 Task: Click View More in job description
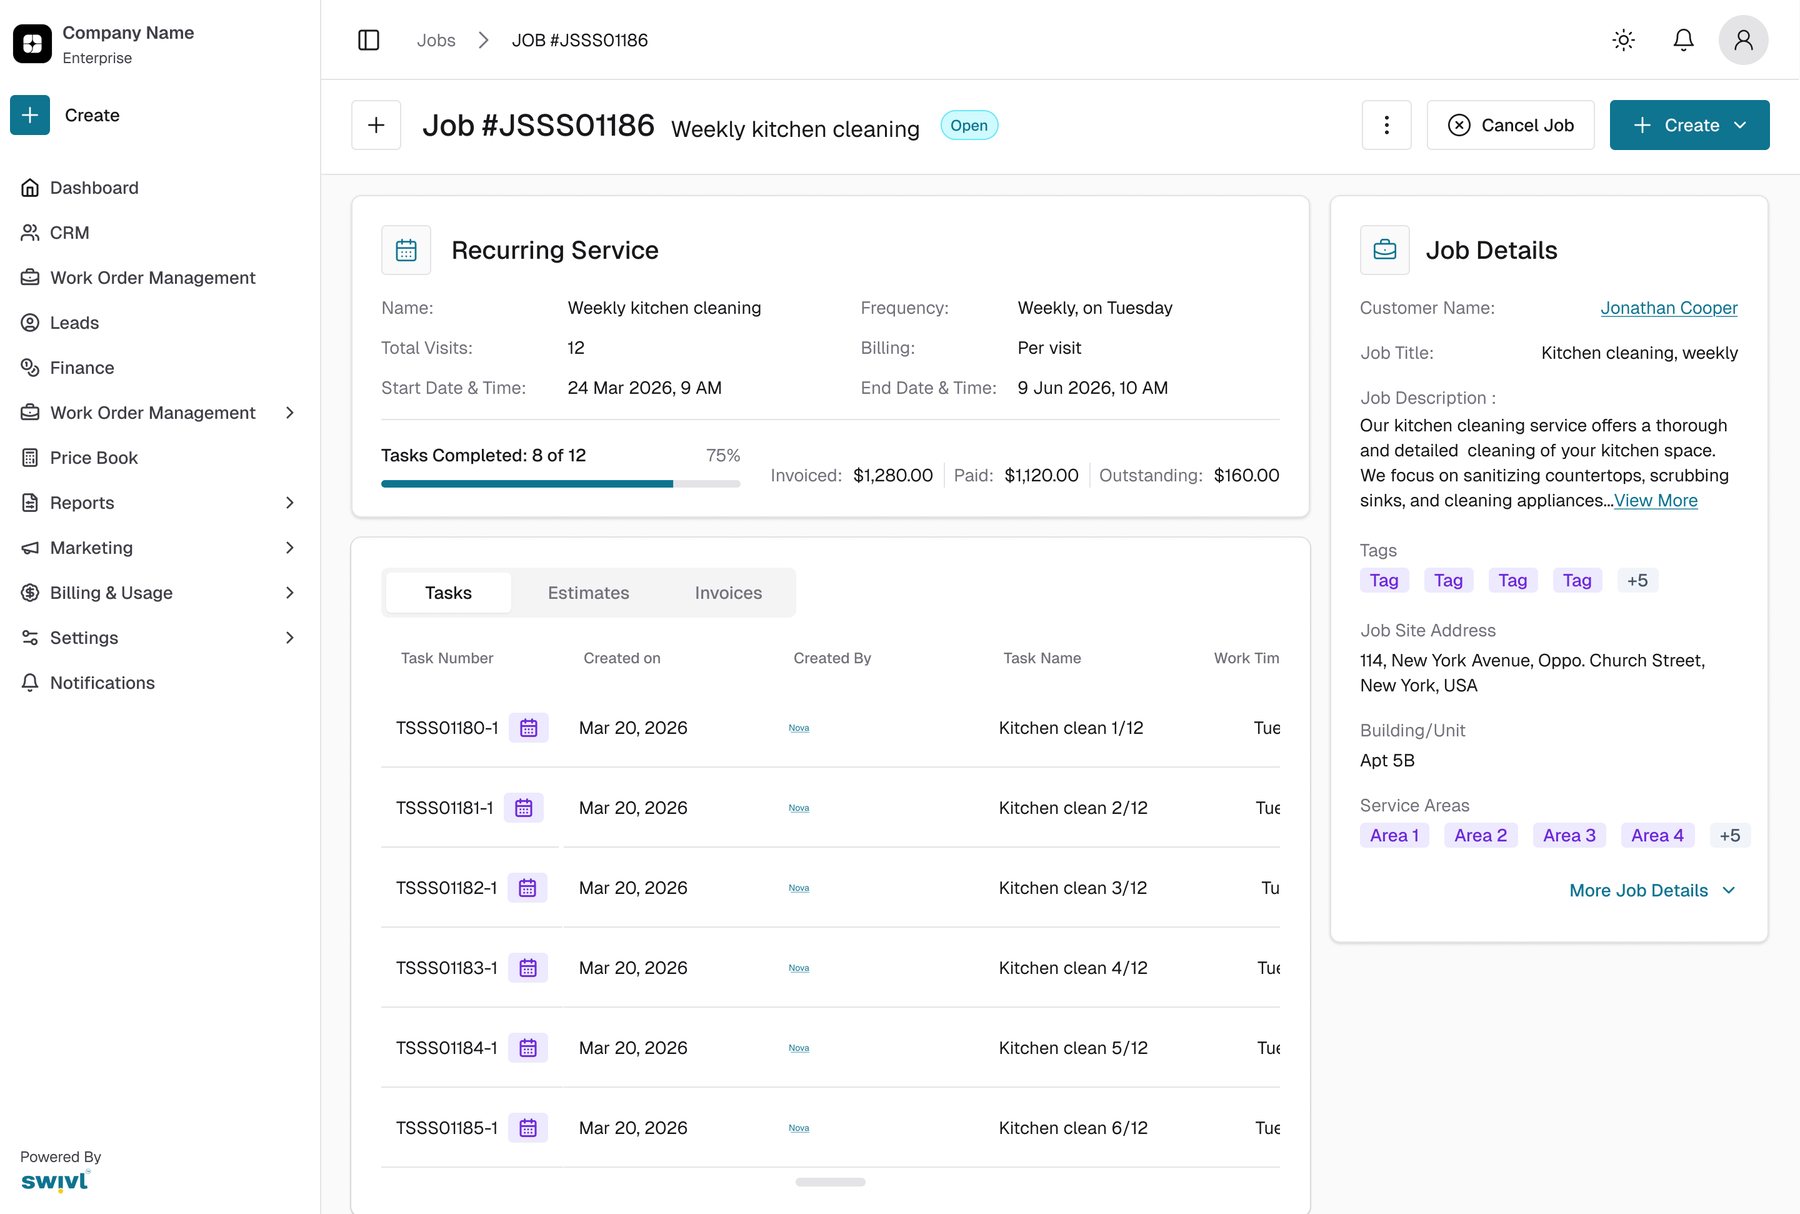1655,501
